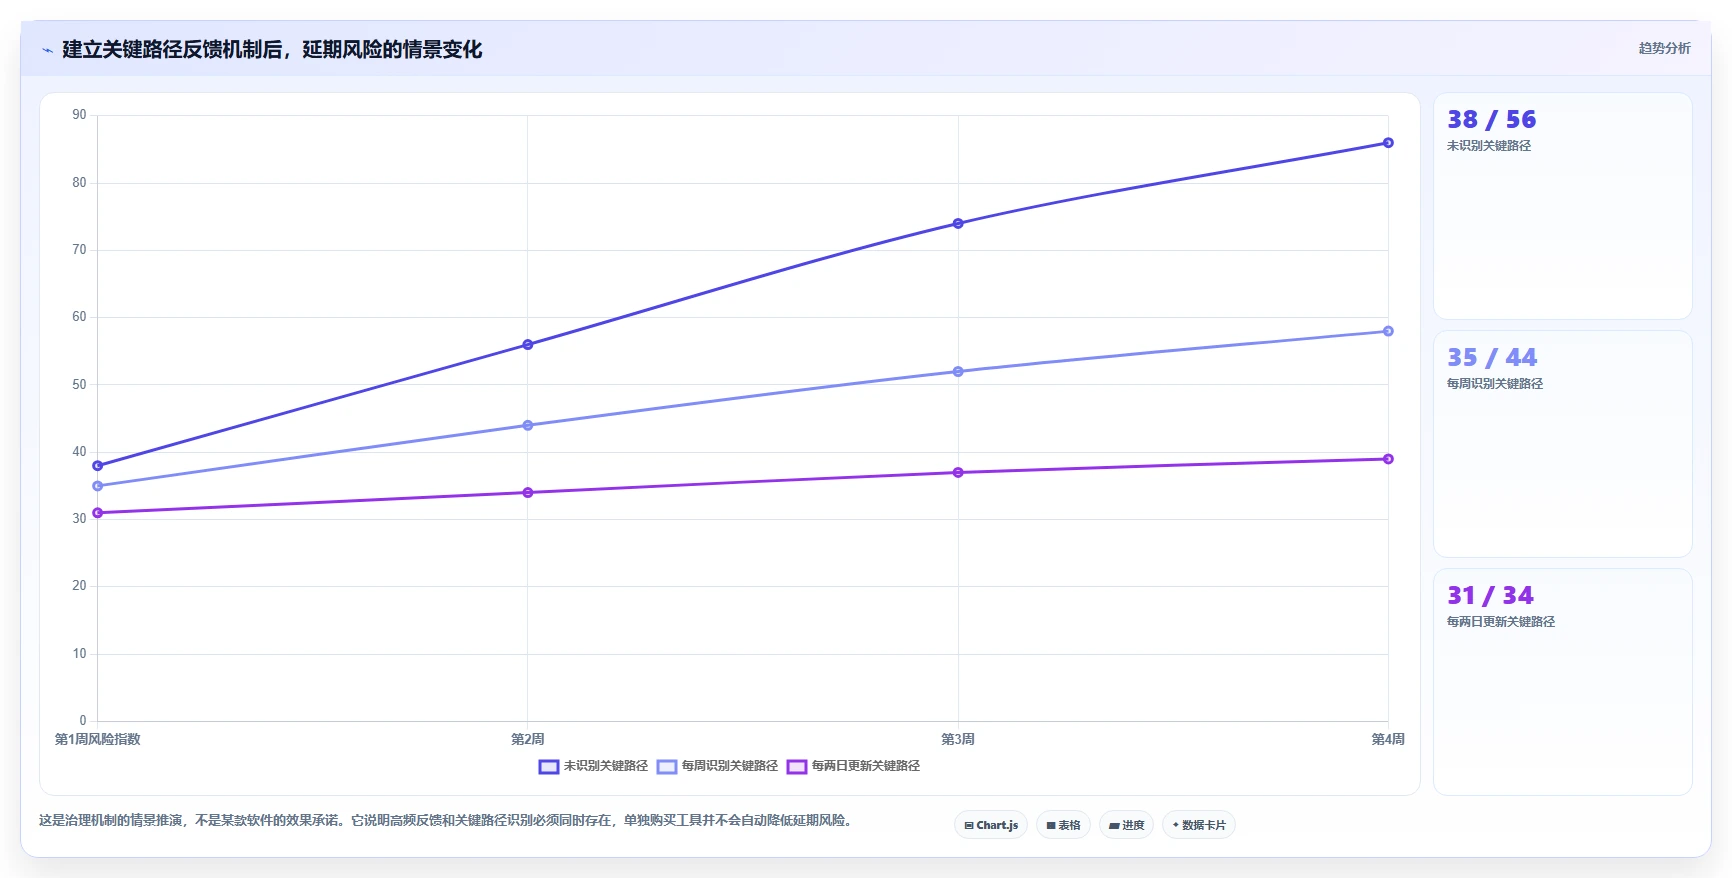Screen dimensions: 1732x878
Task: Select the Chart.js tag chip
Action: click(x=991, y=825)
